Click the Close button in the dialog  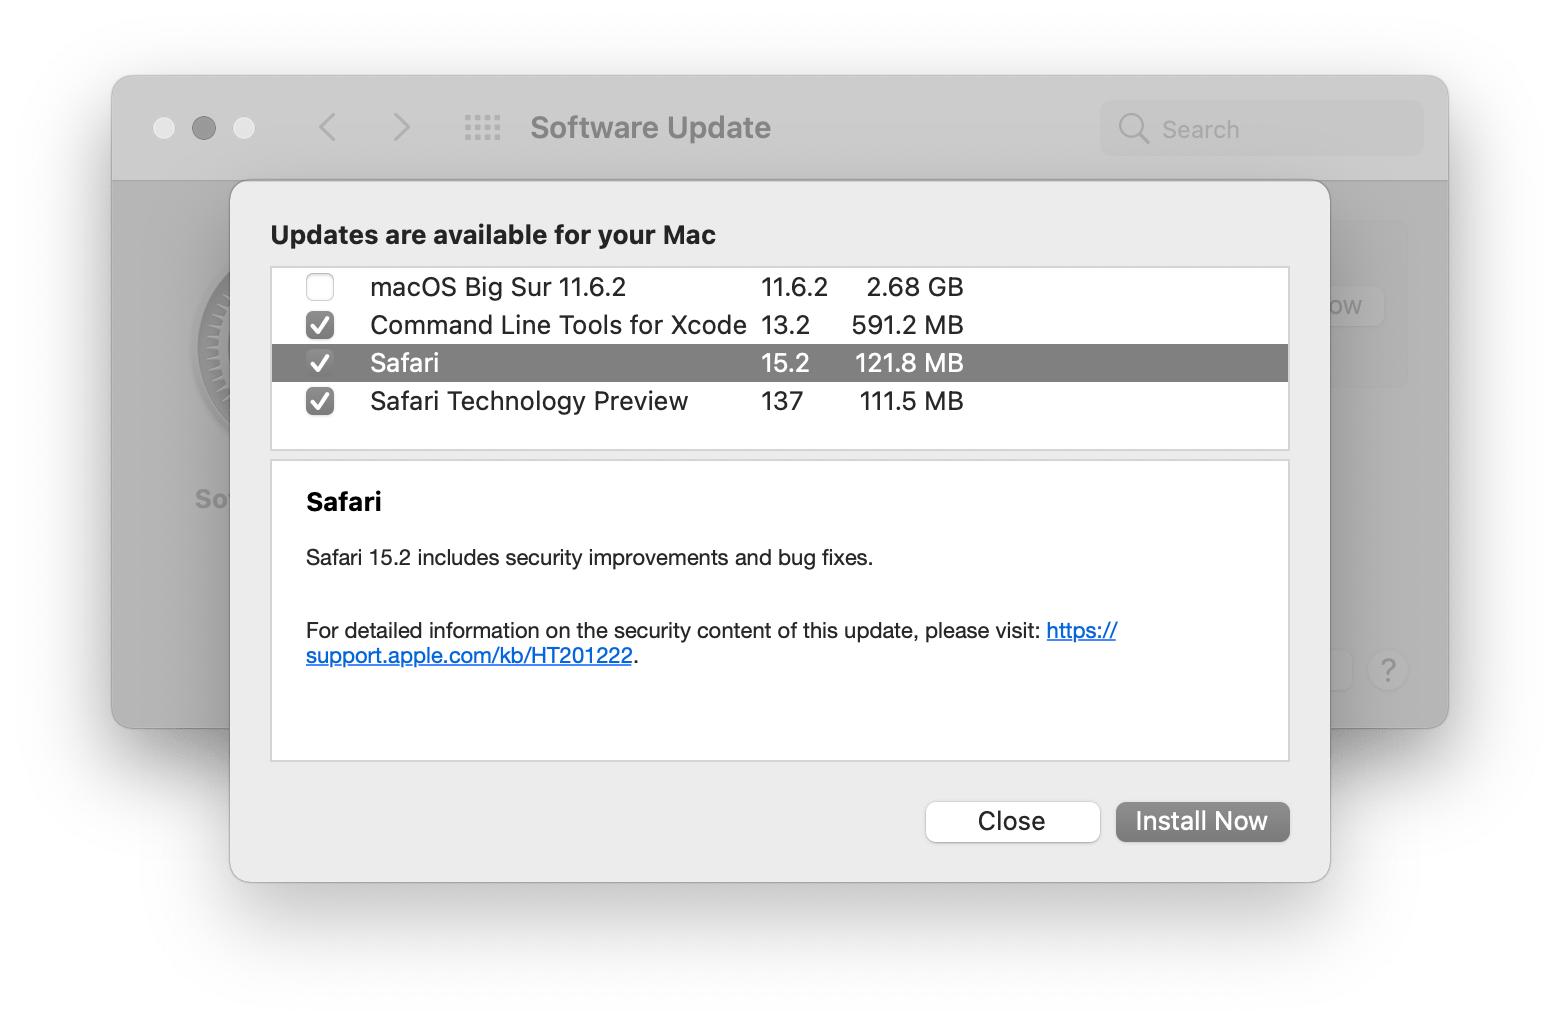1012,822
